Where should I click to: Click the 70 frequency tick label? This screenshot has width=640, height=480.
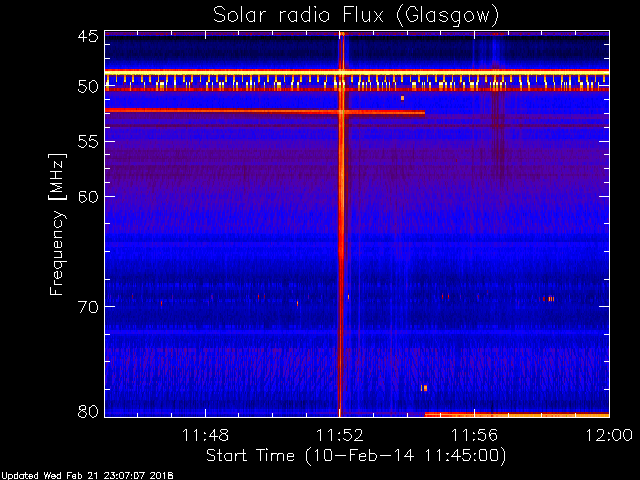(x=88, y=307)
